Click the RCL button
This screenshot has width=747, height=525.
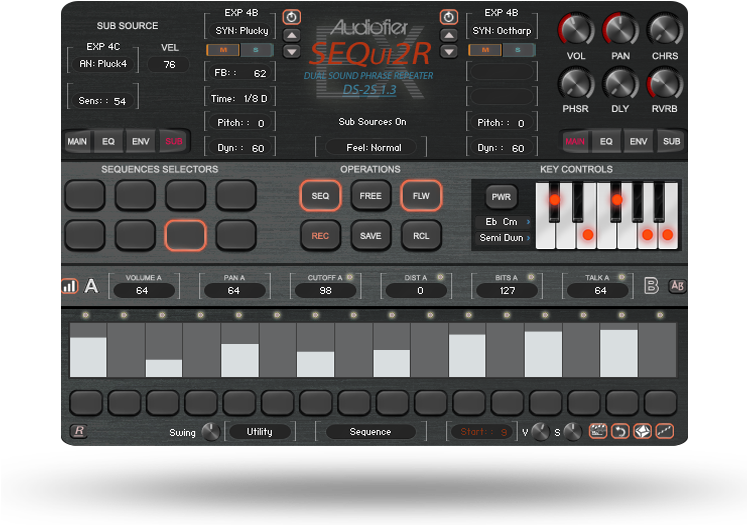(x=421, y=236)
